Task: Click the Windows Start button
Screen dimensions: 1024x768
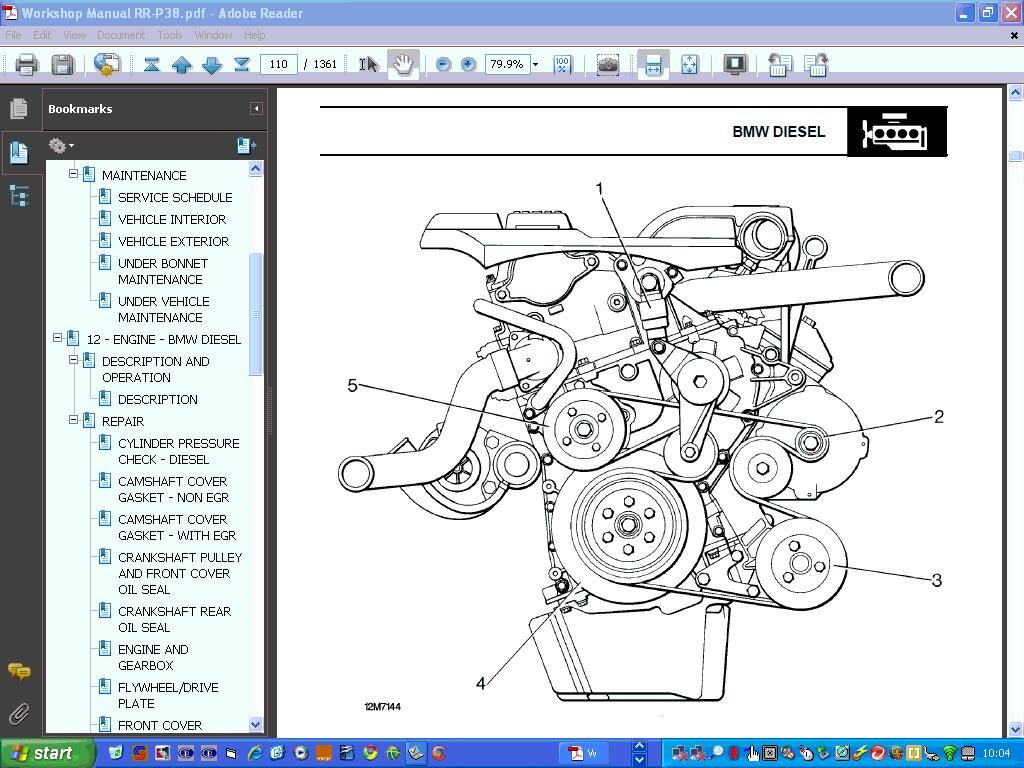Action: click(x=46, y=753)
